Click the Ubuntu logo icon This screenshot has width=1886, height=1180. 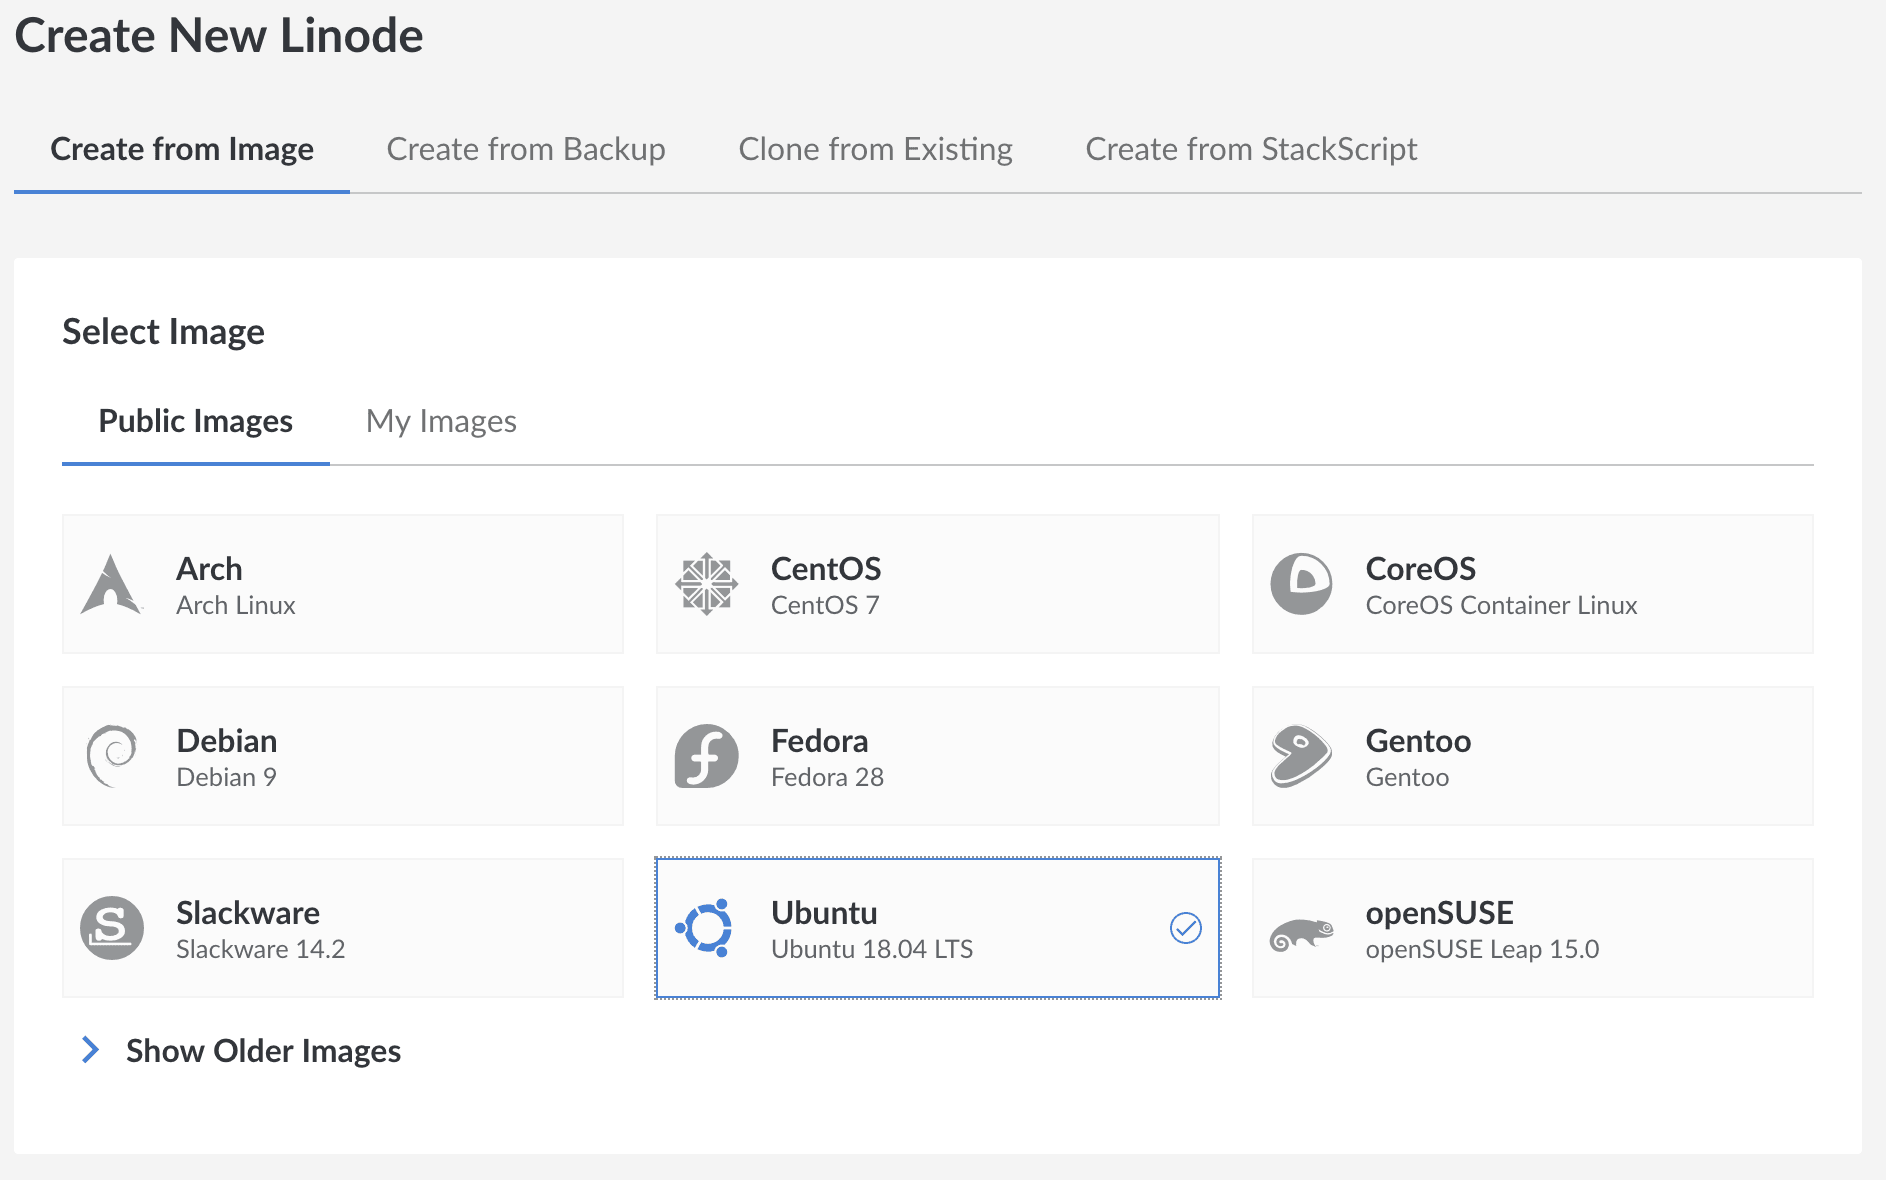tap(706, 928)
